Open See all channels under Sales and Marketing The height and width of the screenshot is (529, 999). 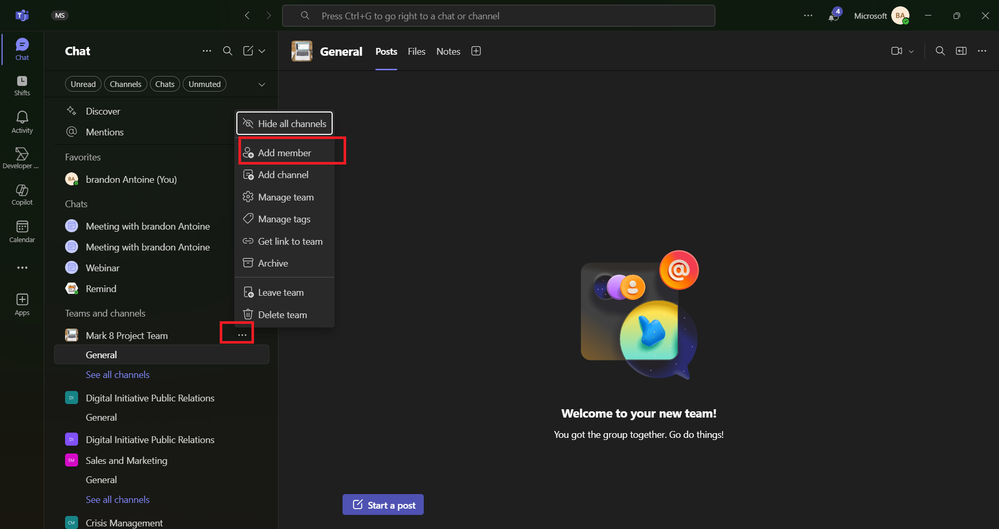pyautogui.click(x=118, y=500)
